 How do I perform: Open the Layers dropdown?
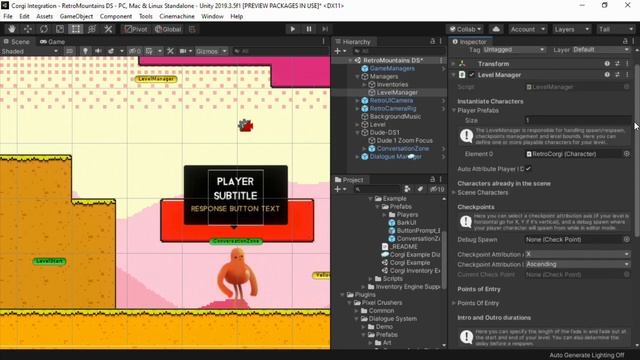(571, 29)
